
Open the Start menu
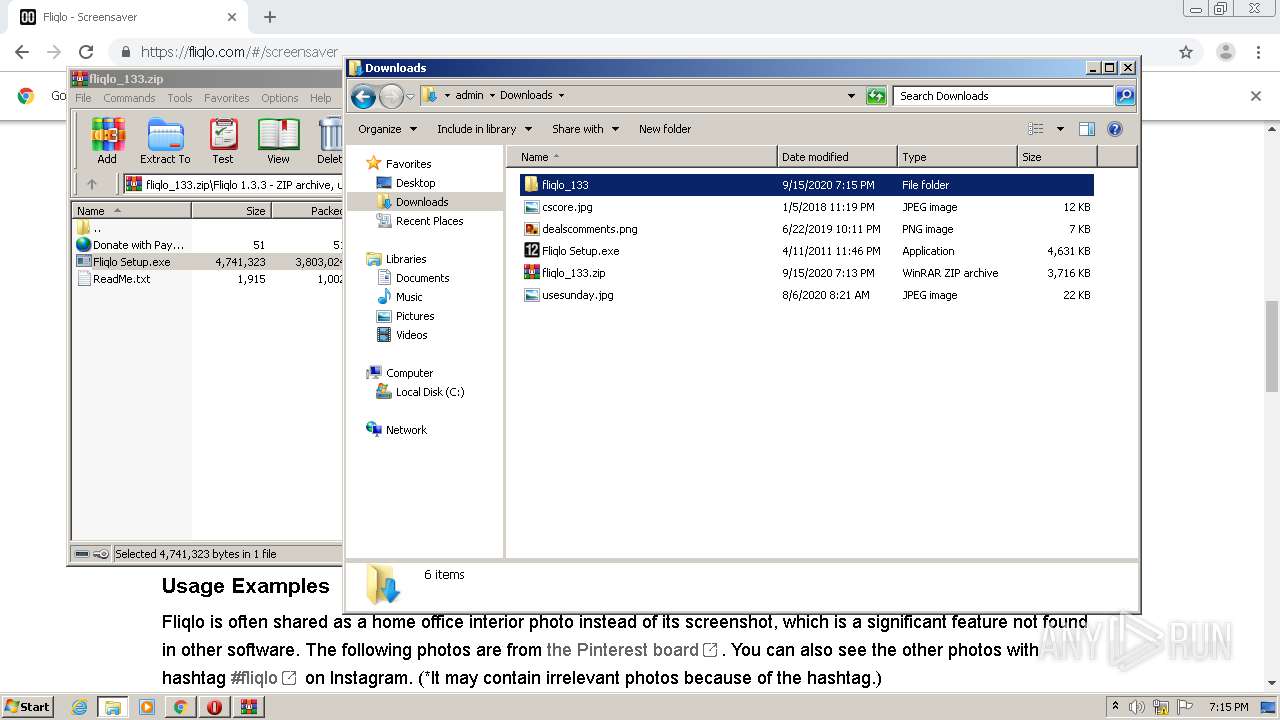click(27, 707)
